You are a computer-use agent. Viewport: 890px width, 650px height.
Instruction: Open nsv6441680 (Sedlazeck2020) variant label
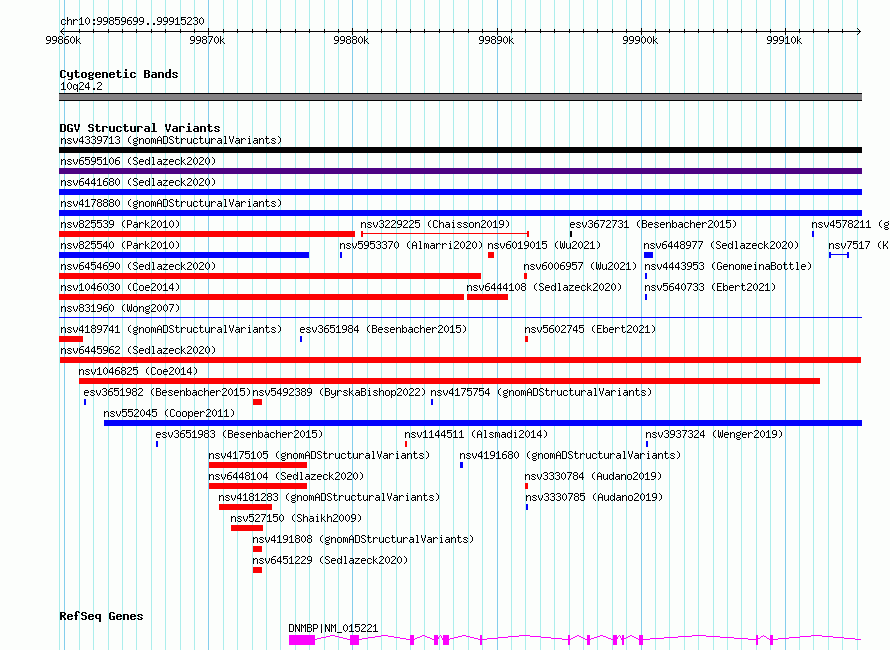click(x=138, y=182)
